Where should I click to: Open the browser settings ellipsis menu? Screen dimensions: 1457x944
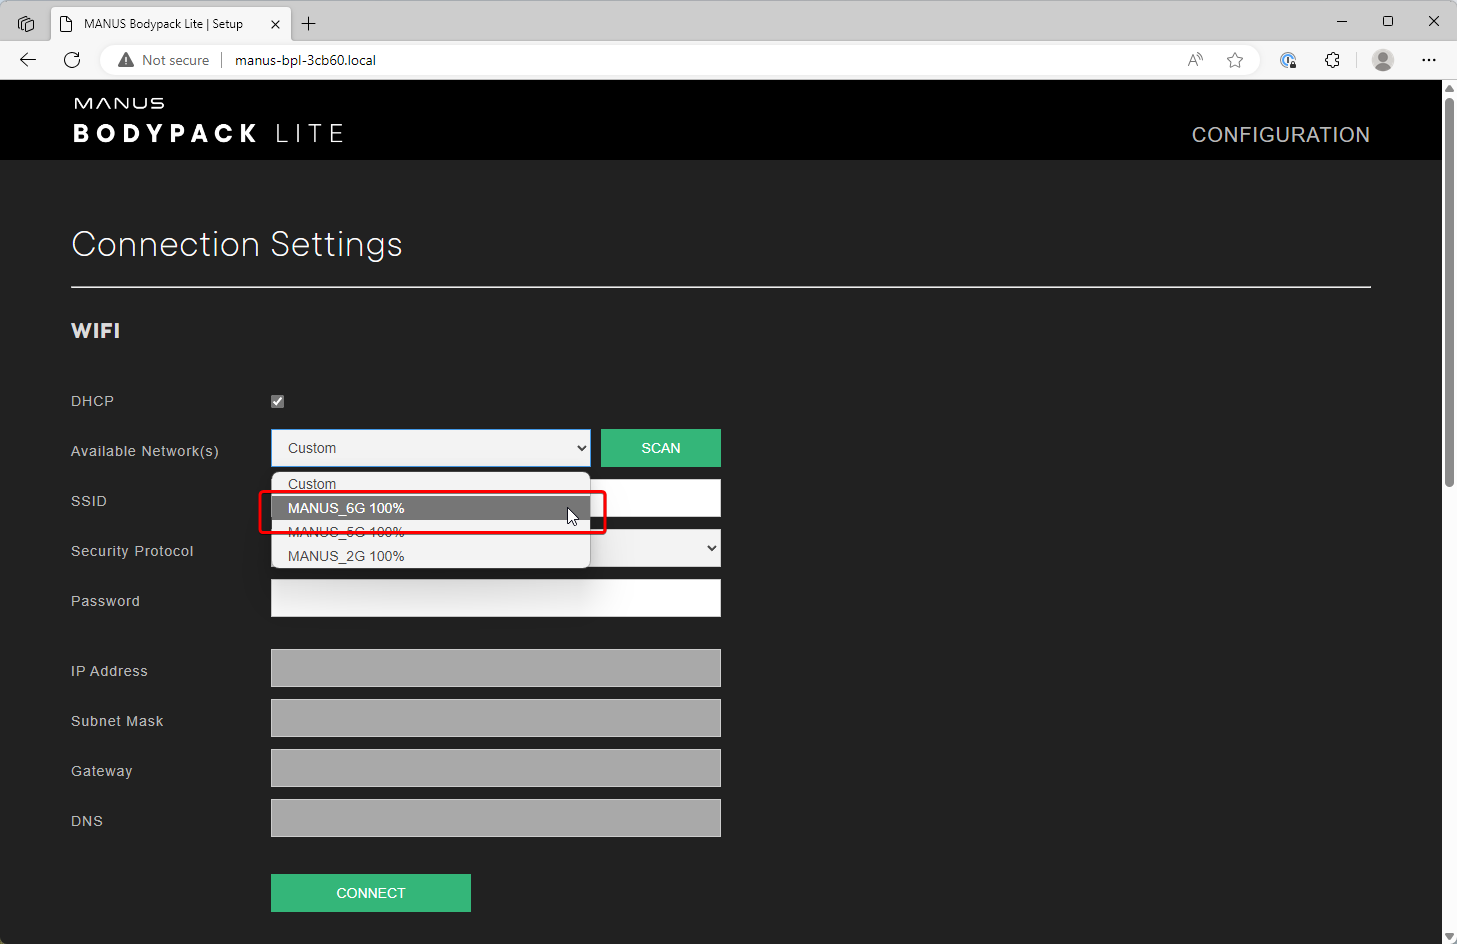tap(1429, 60)
